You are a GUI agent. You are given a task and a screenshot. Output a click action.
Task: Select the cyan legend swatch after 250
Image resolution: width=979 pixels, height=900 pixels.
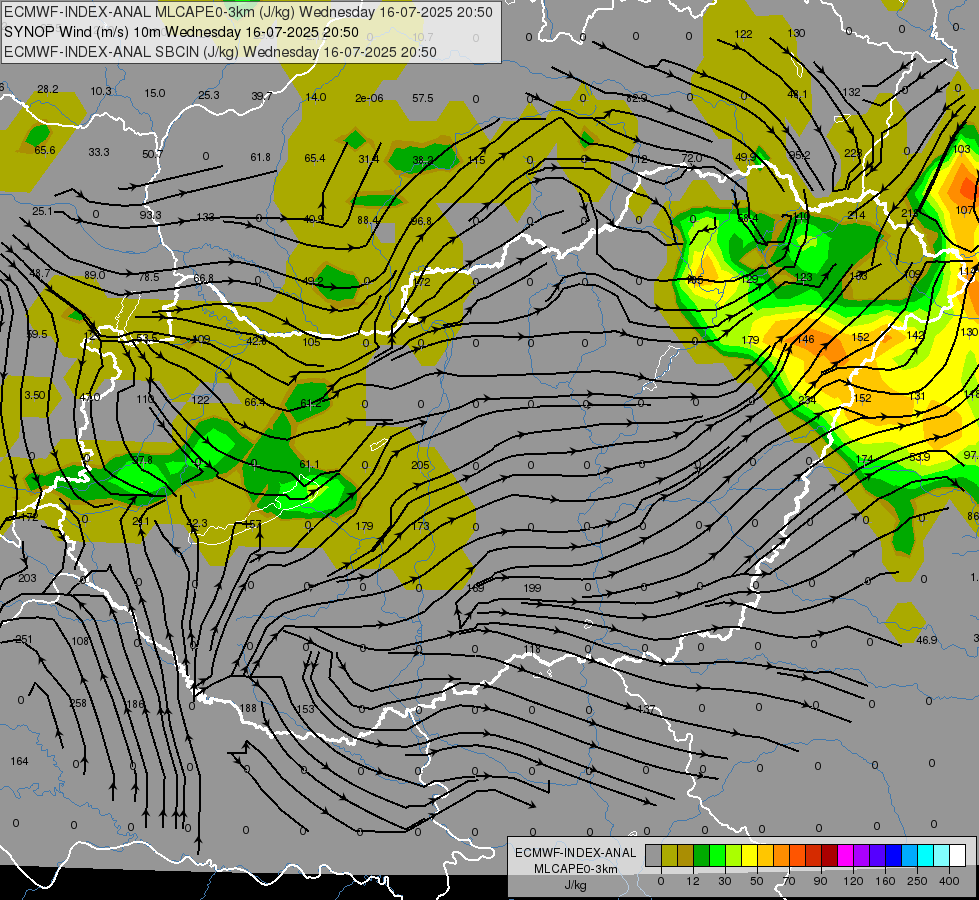point(926,856)
